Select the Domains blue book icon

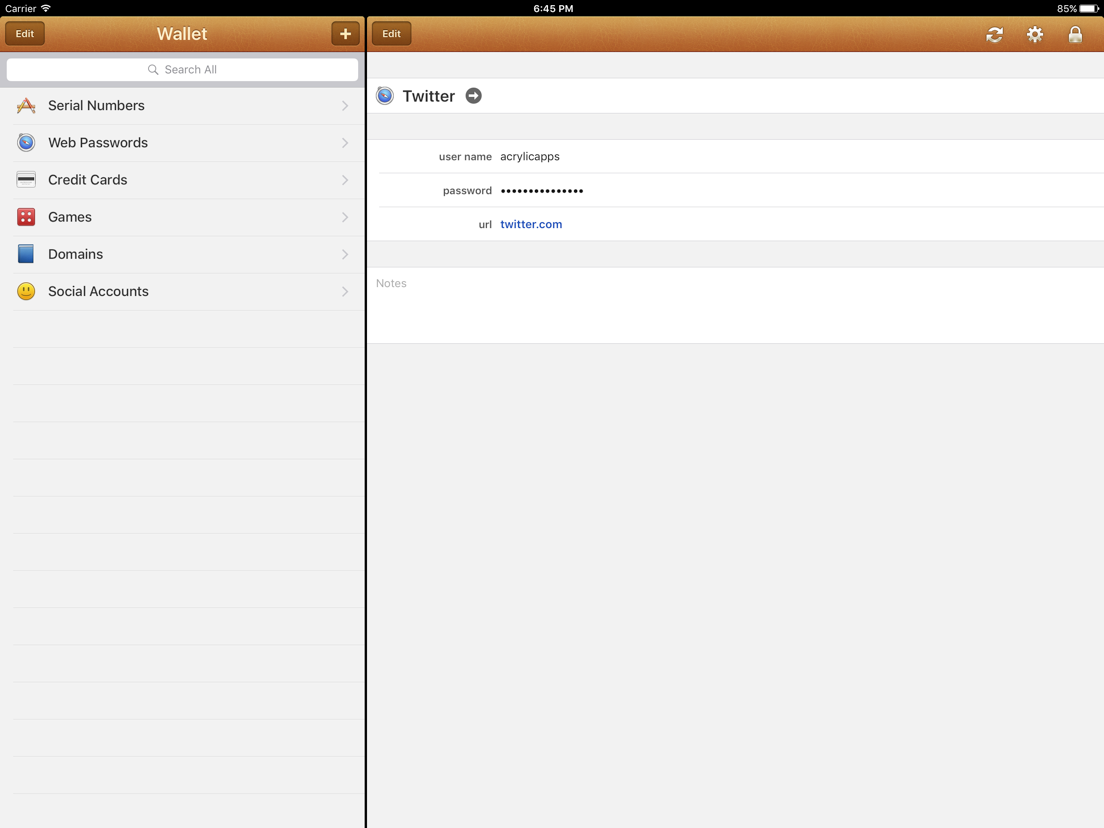coord(26,254)
